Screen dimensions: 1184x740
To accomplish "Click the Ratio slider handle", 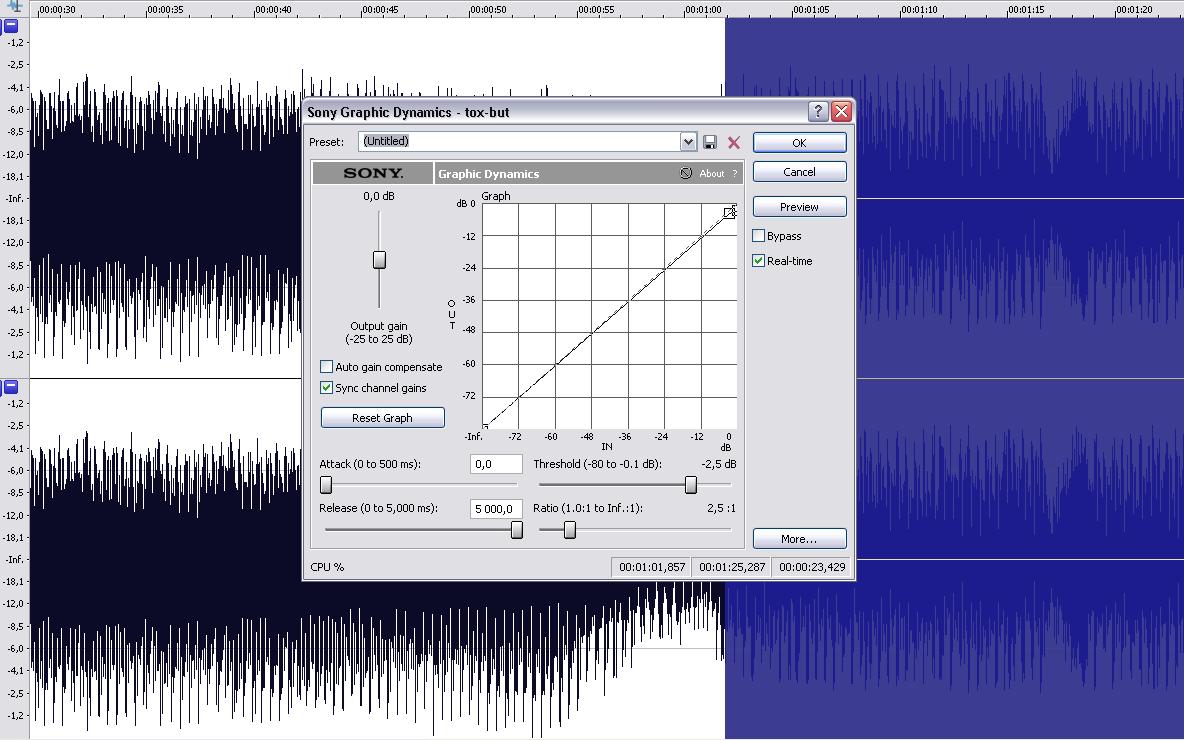I will tap(570, 530).
